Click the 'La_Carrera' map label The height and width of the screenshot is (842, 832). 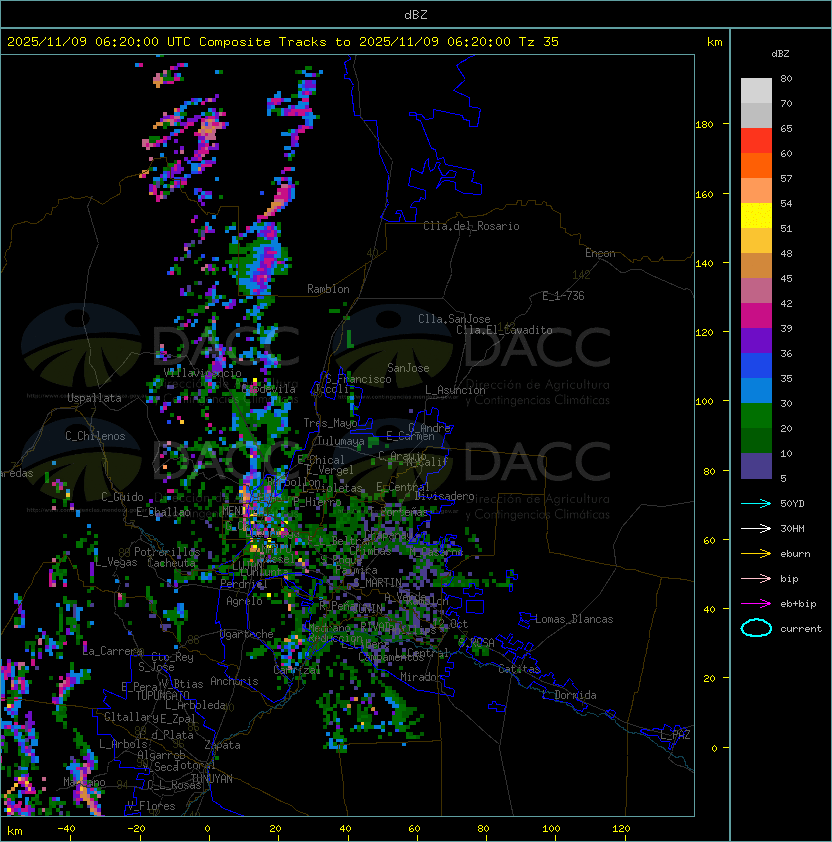point(113,651)
